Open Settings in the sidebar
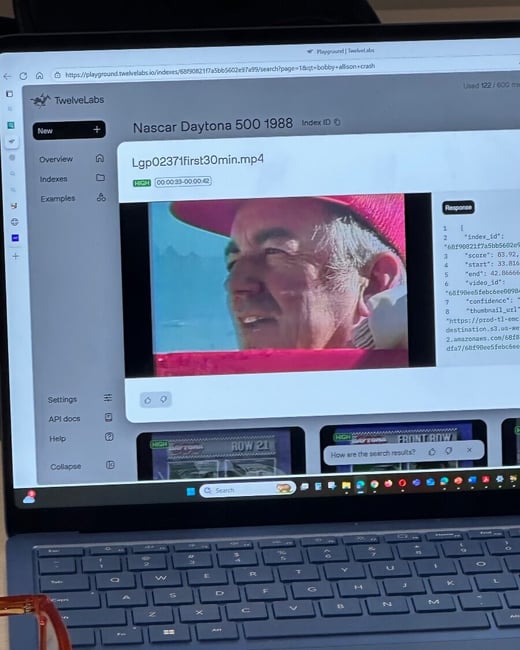 pos(62,400)
